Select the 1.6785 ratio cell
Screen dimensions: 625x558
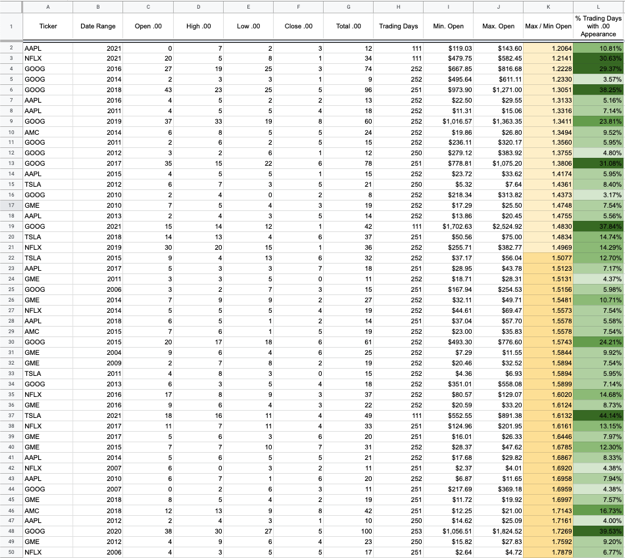click(x=548, y=447)
